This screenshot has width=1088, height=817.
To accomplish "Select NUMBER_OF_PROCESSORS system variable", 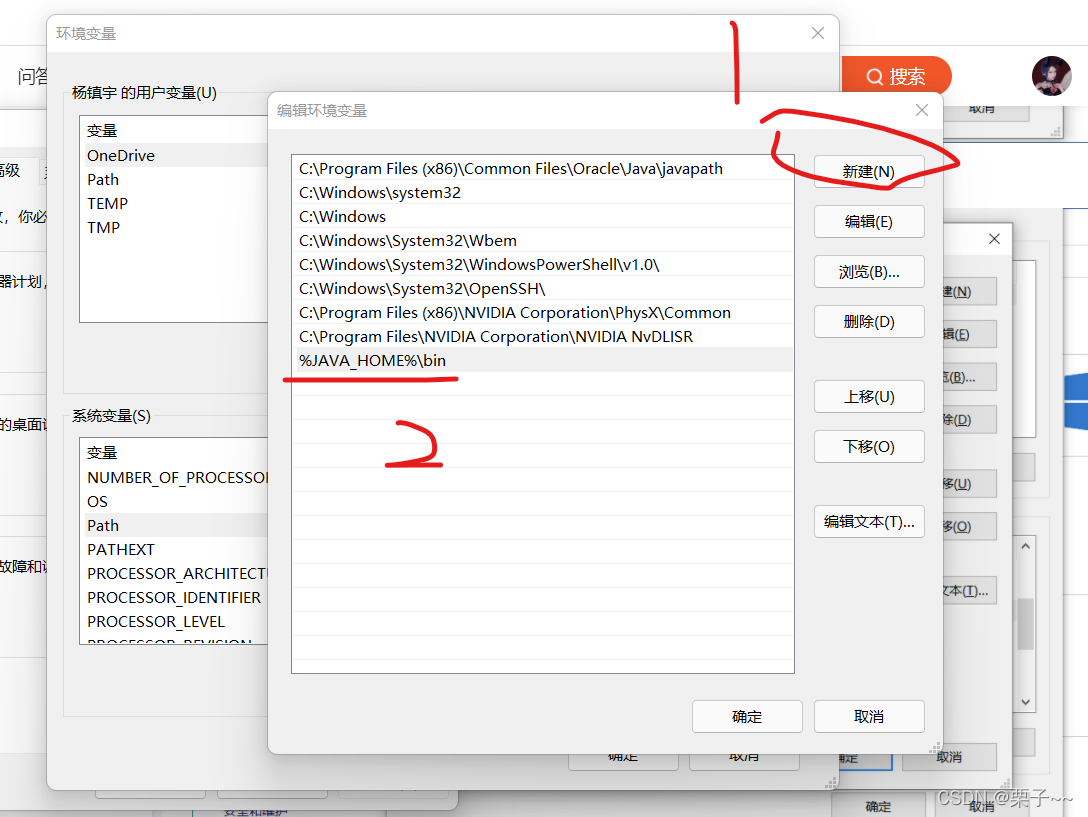I will (175, 478).
